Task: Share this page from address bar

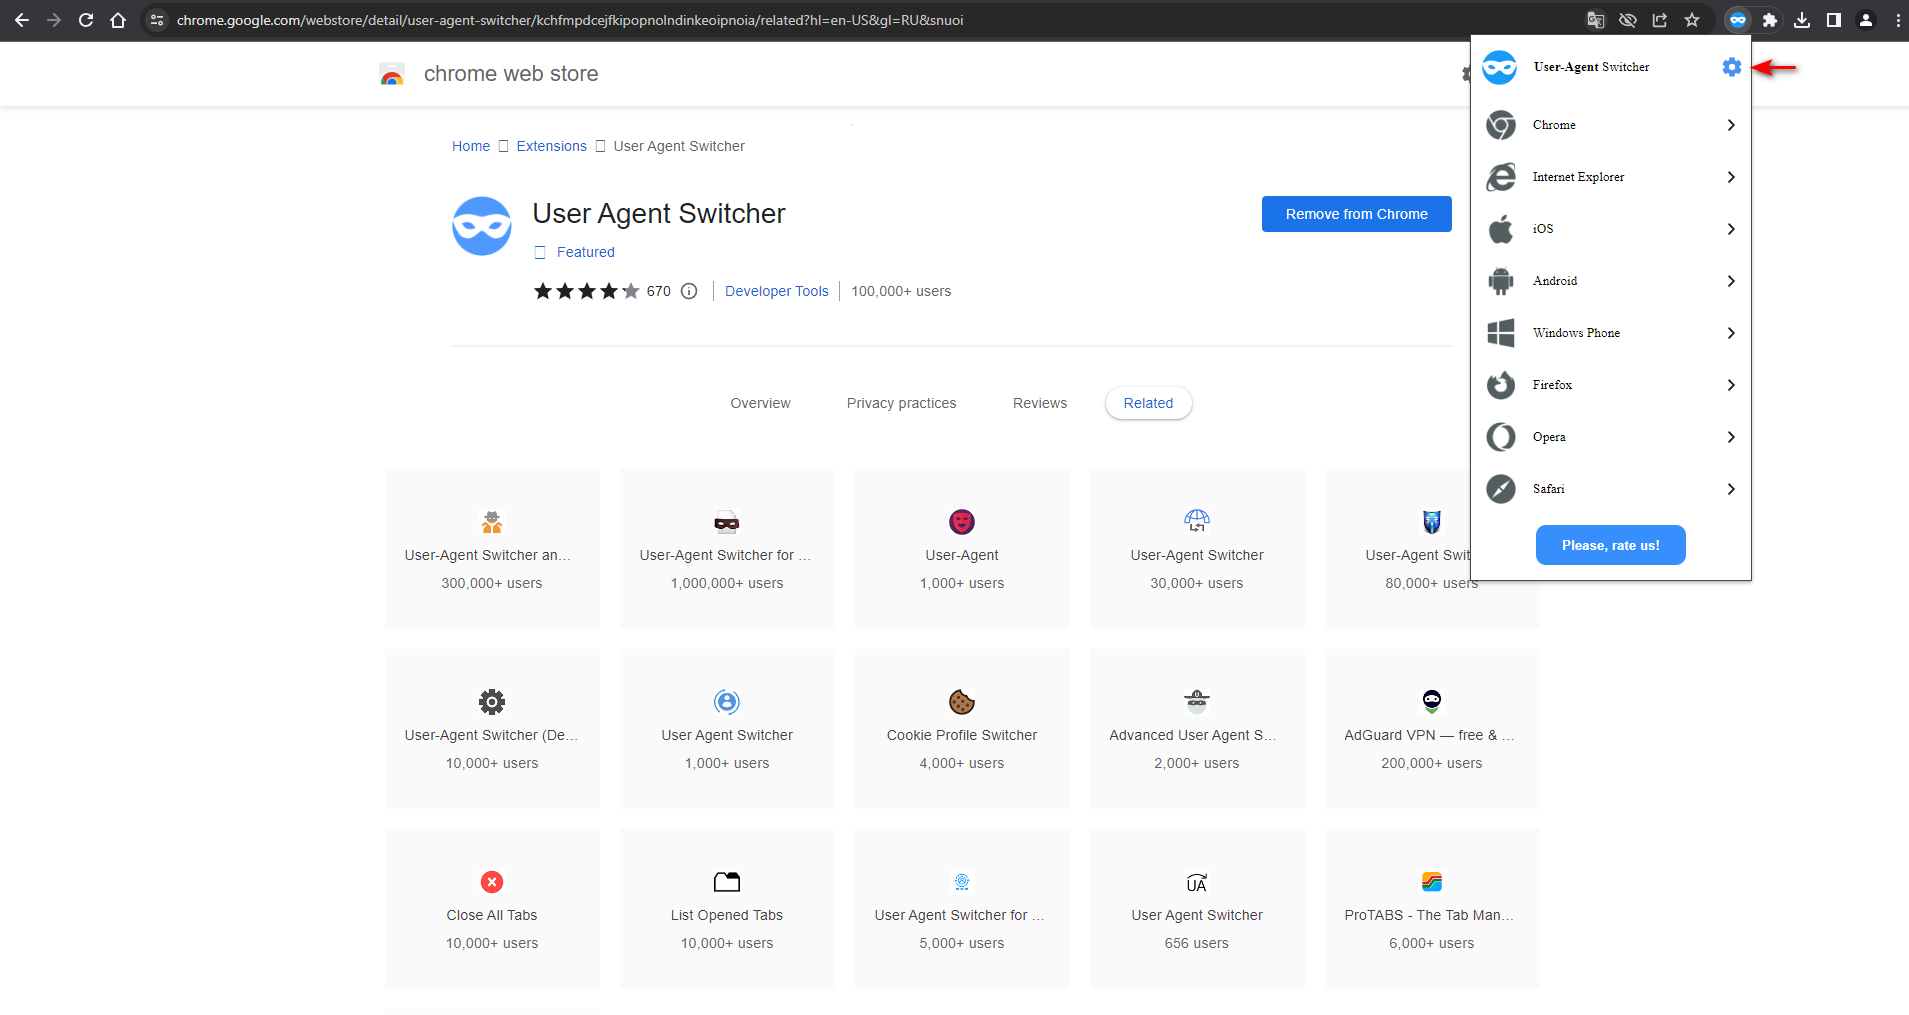Action: 1660,20
